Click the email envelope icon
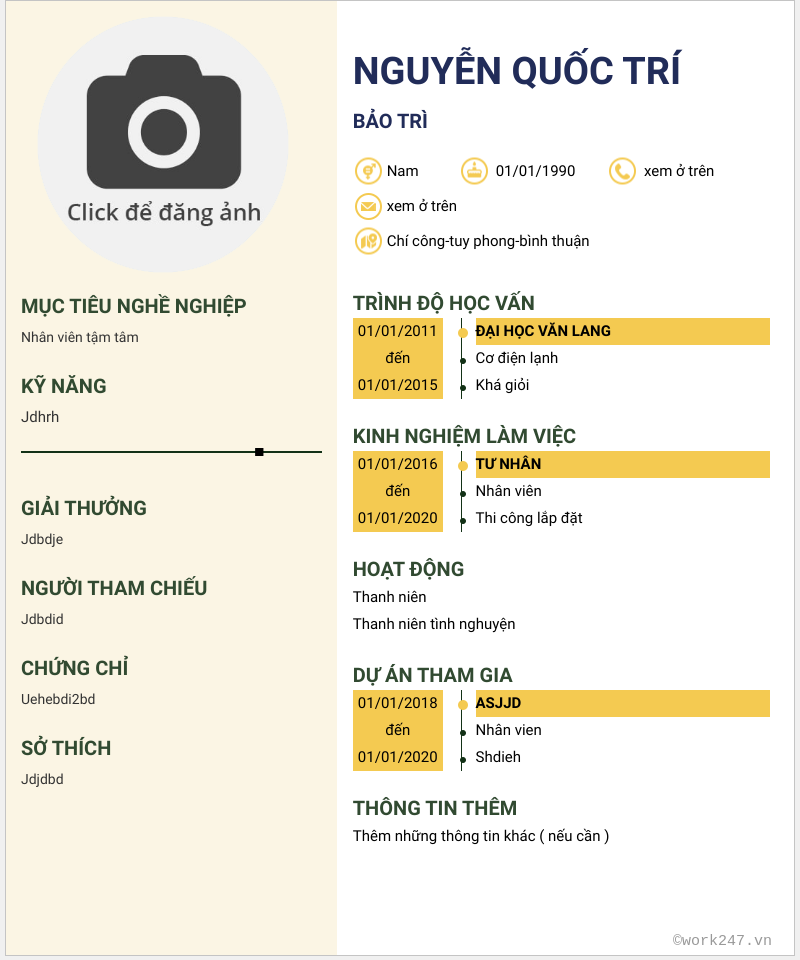This screenshot has width=800, height=960. click(x=368, y=206)
